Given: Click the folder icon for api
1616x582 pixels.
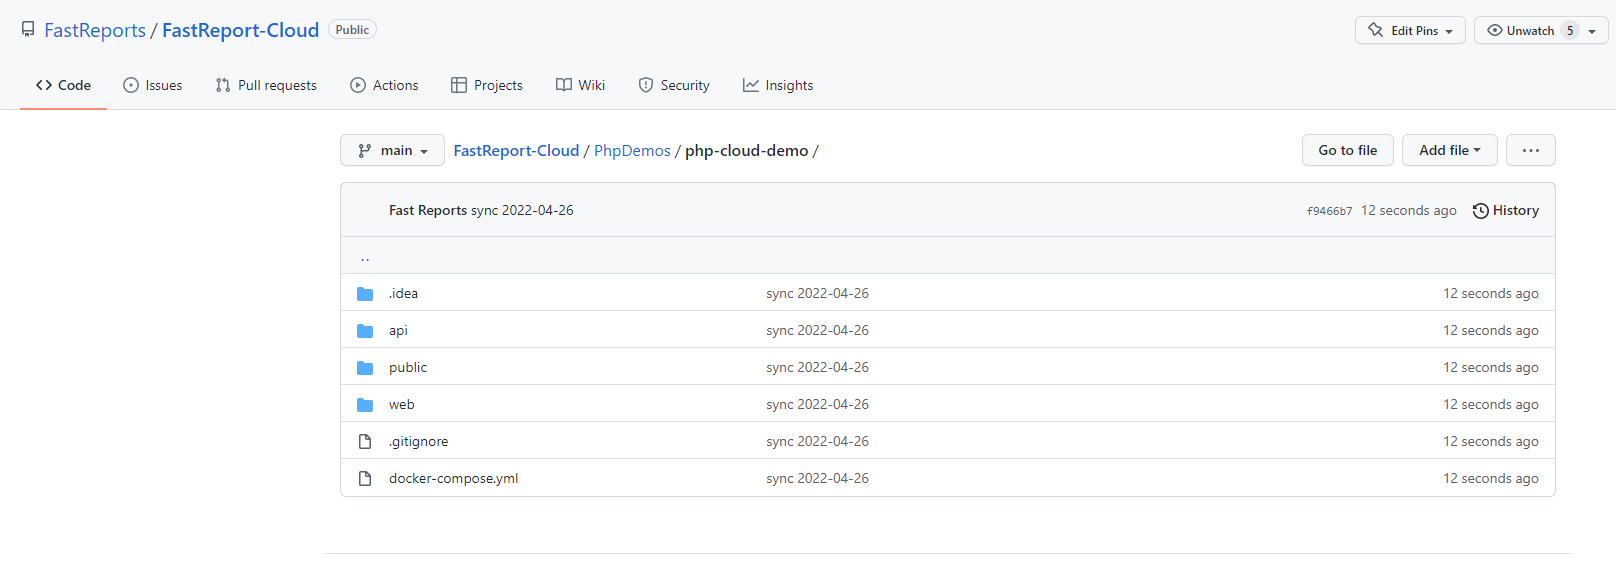Looking at the screenshot, I should (365, 331).
